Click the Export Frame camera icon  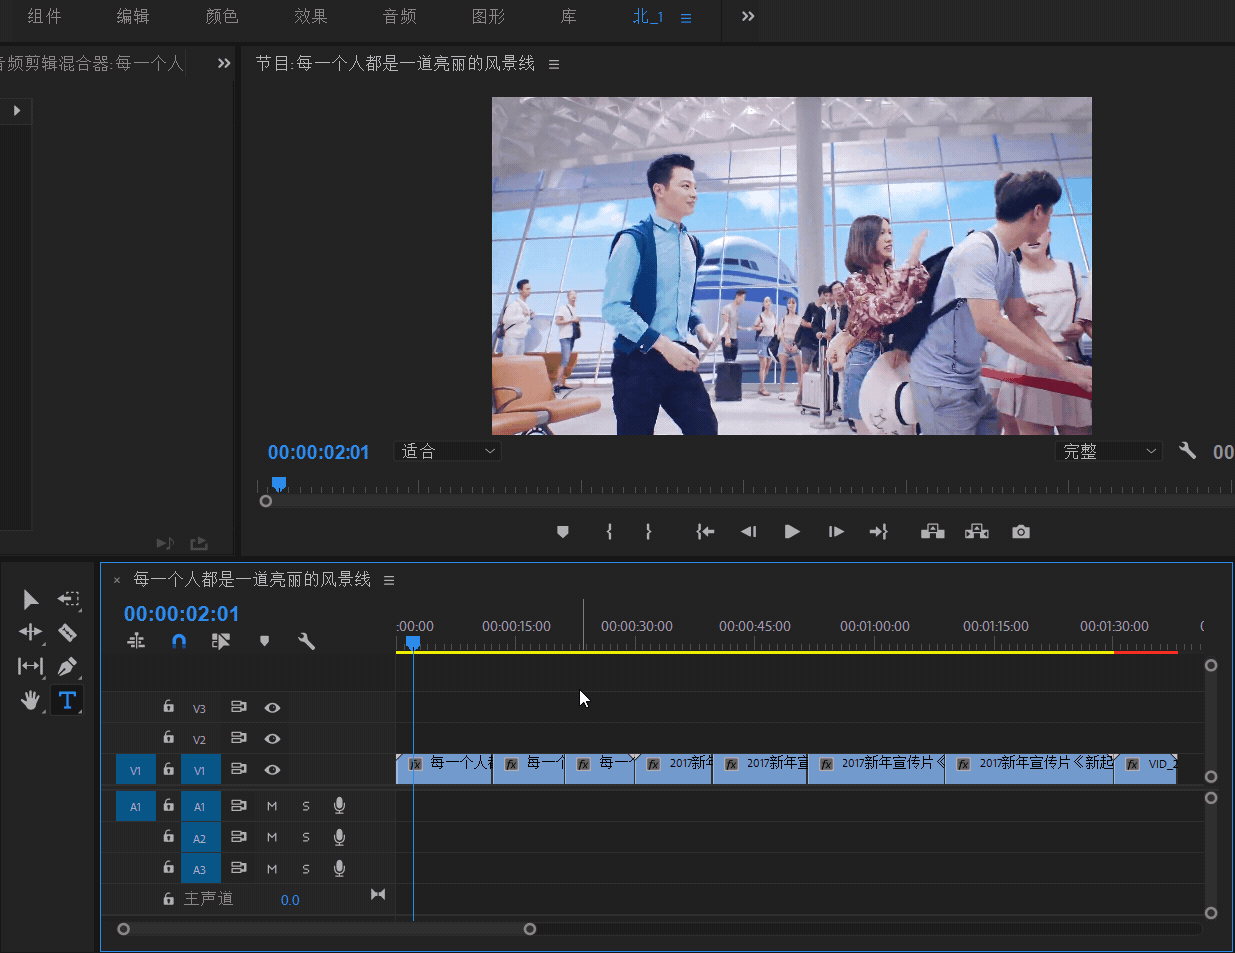(x=1020, y=532)
